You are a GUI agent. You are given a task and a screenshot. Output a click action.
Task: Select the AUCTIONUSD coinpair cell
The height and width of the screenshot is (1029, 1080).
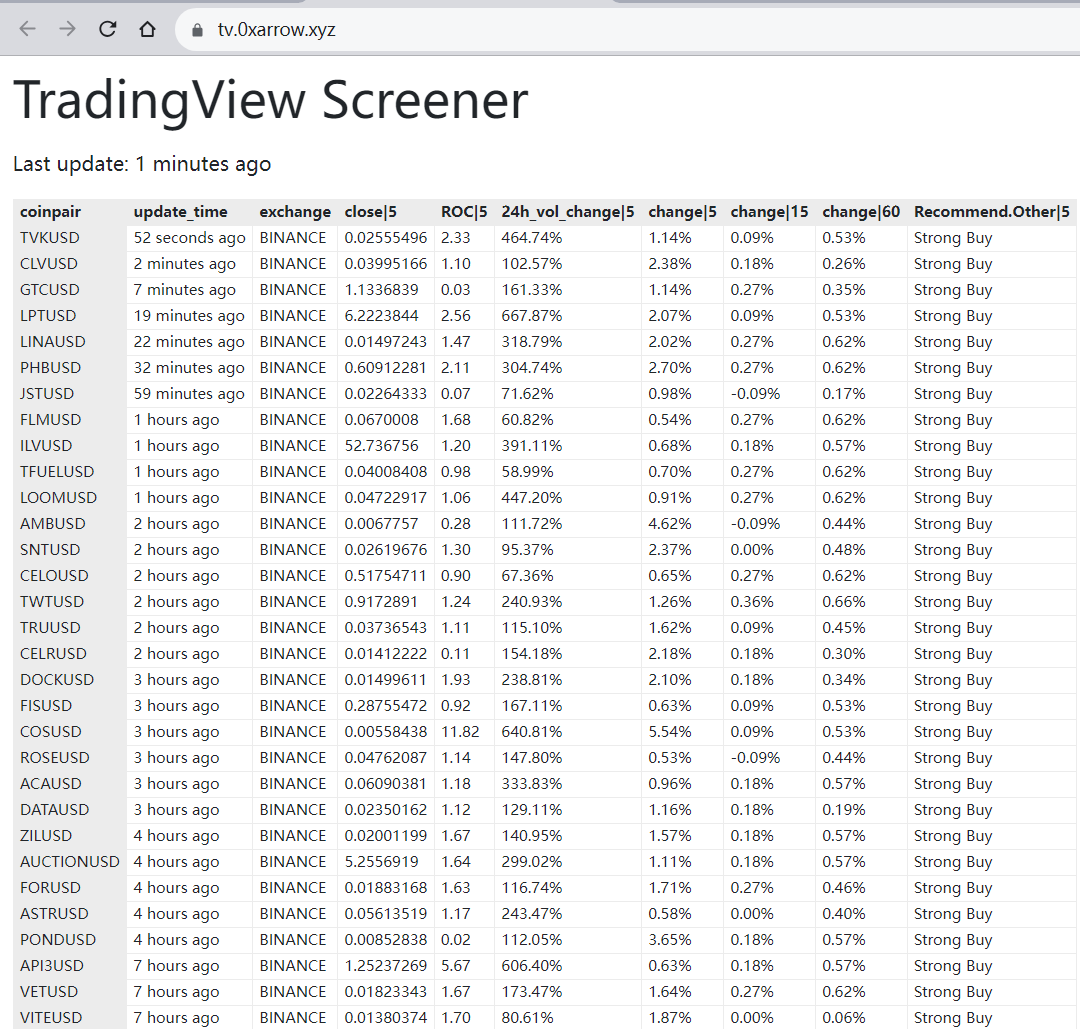[70, 862]
